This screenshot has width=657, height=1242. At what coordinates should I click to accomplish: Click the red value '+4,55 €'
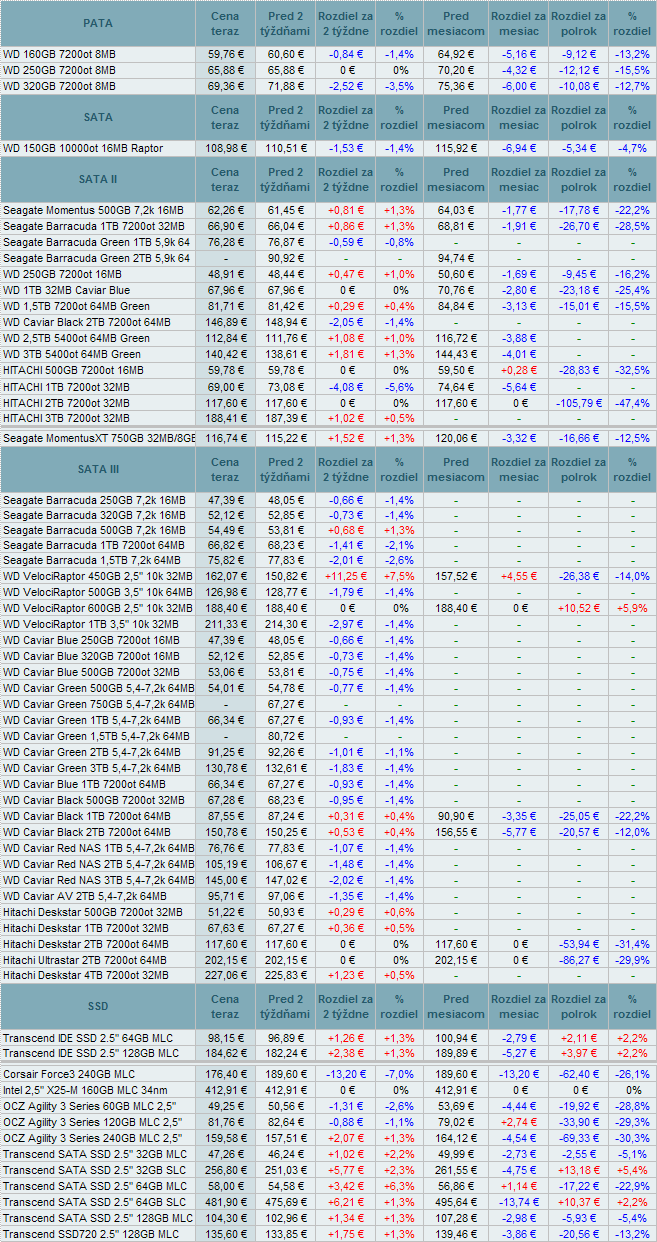(x=518, y=576)
